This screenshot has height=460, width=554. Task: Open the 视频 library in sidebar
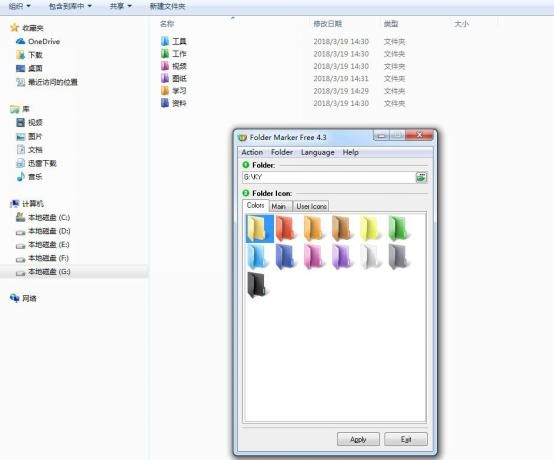[30, 123]
